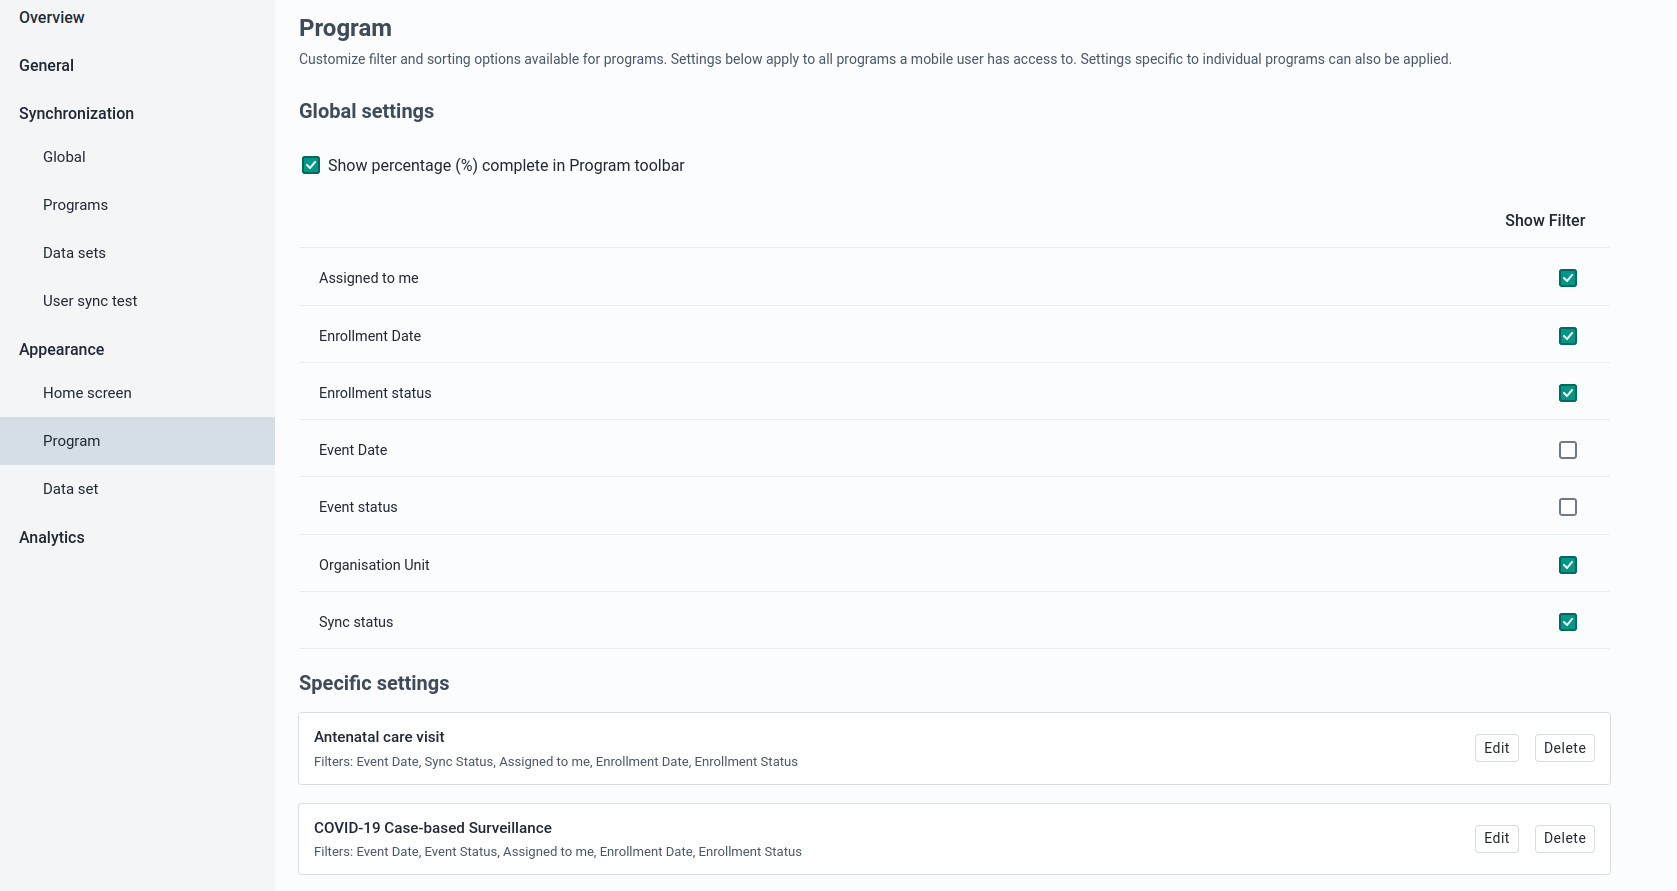This screenshot has width=1677, height=891.
Task: Select Home screen under Appearance
Action: [x=87, y=393]
